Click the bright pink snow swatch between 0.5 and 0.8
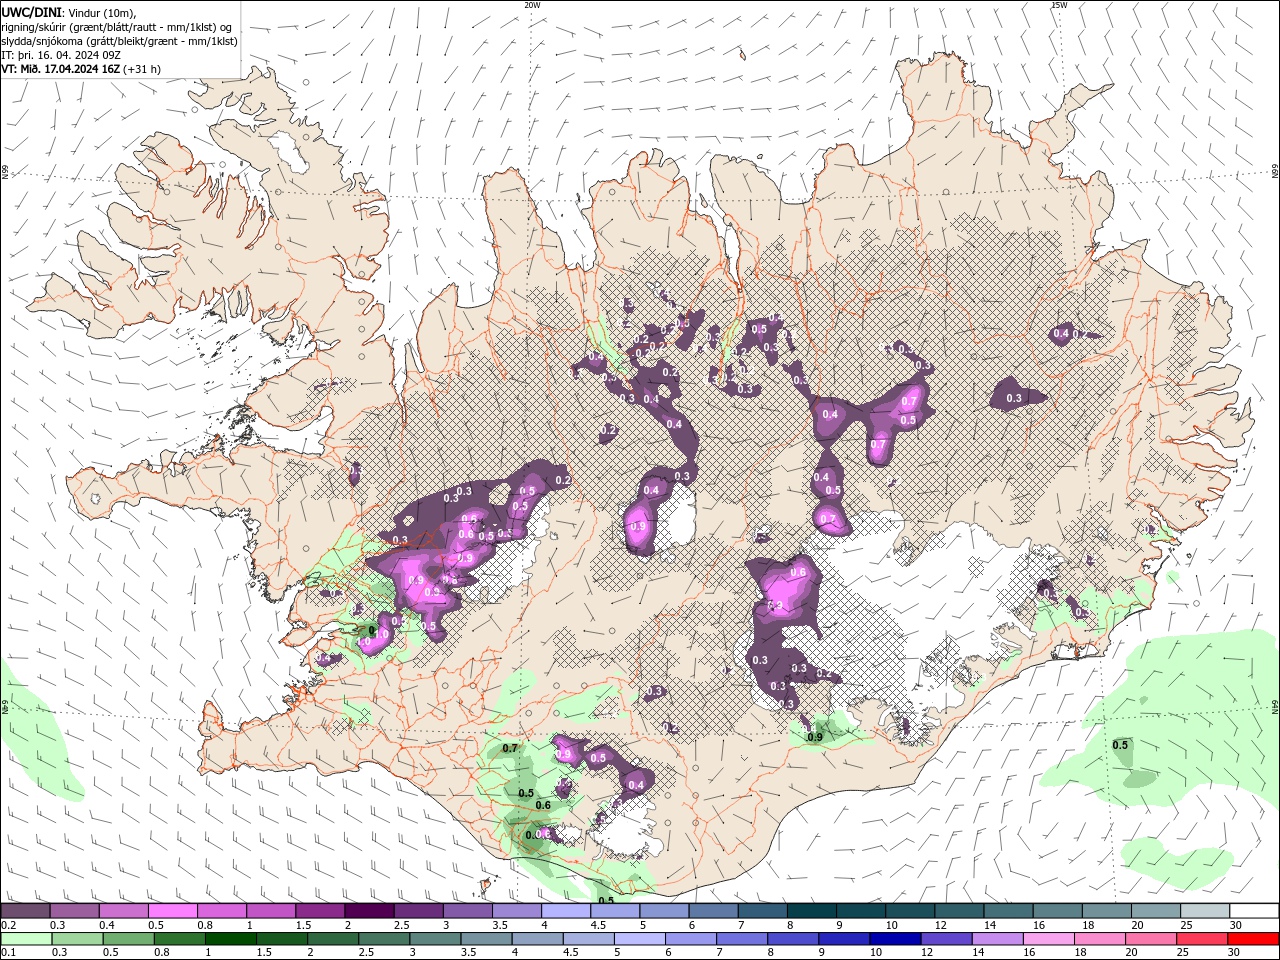Image resolution: width=1280 pixels, height=960 pixels. pyautogui.click(x=172, y=910)
